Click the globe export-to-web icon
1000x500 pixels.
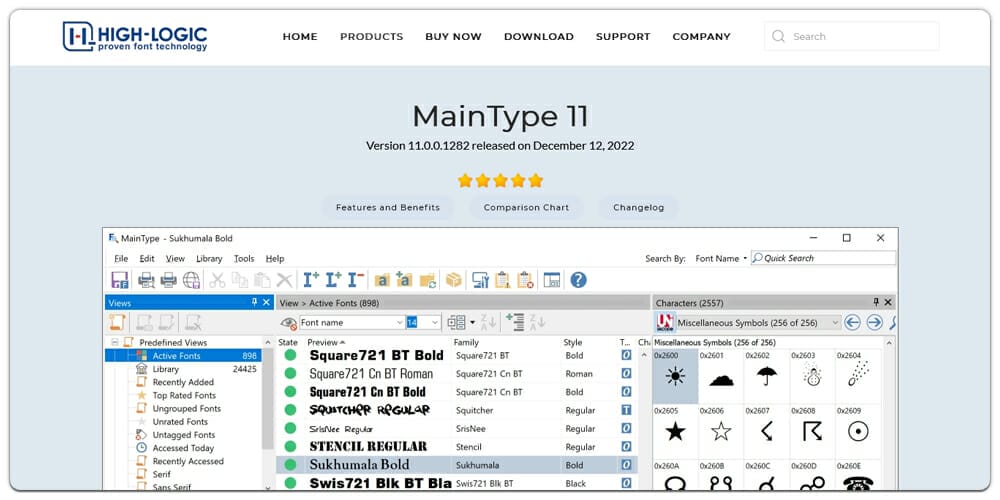tap(191, 280)
